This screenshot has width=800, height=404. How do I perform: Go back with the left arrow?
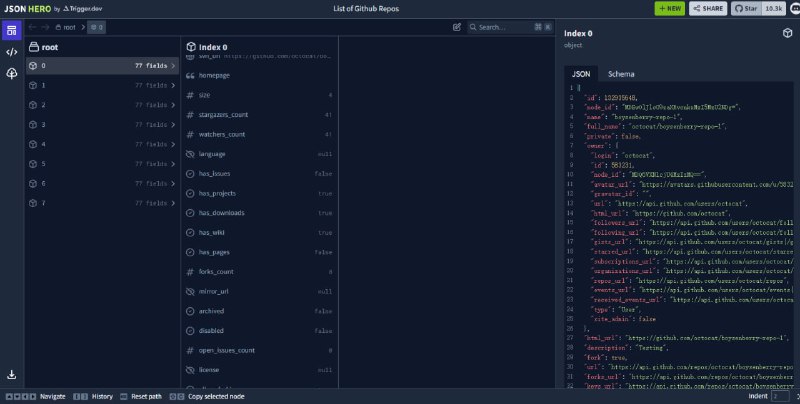pyautogui.click(x=34, y=27)
